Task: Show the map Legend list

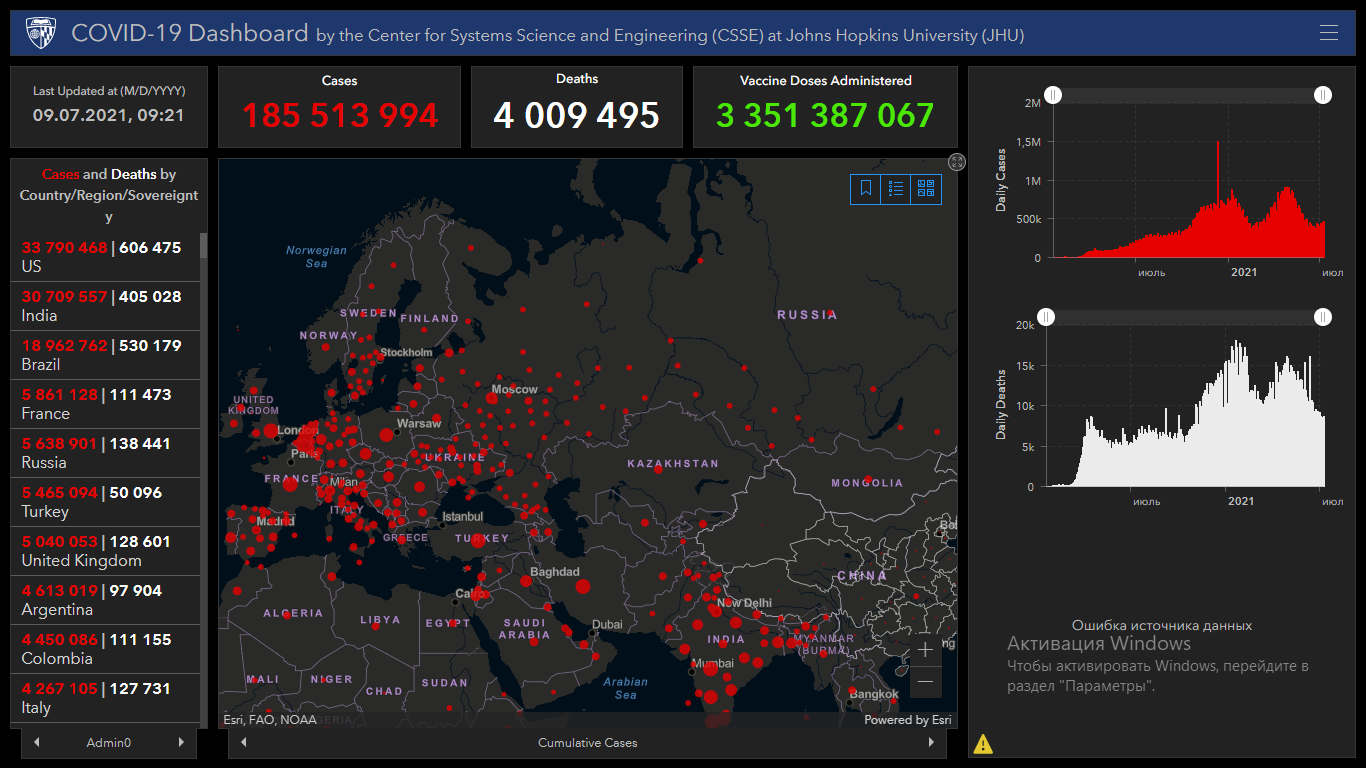Action: 896,188
